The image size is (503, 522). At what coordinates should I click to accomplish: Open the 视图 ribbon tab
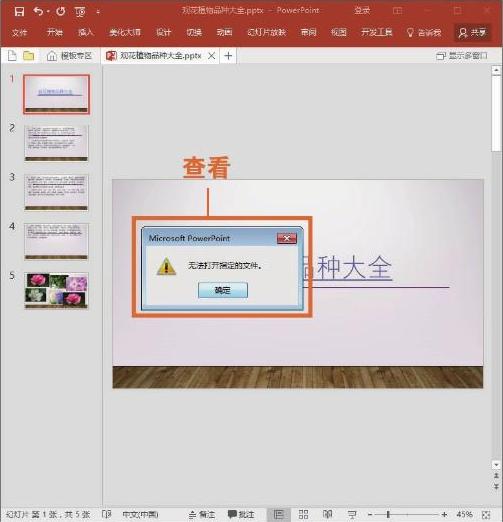[x=339, y=32]
